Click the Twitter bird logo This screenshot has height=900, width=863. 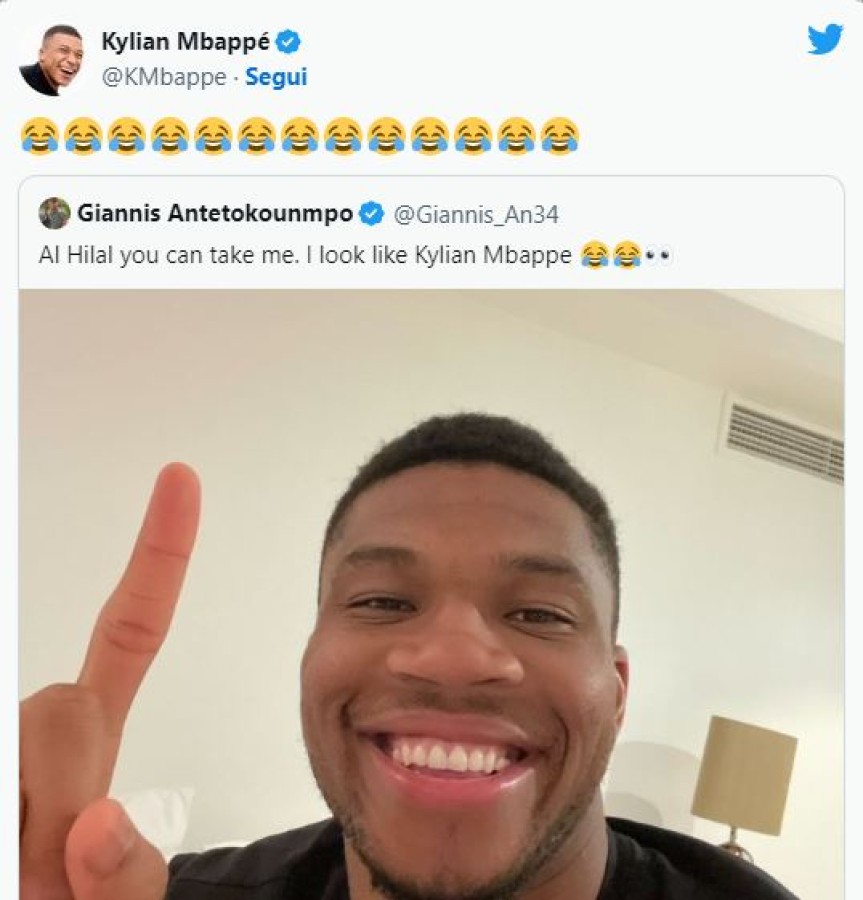click(825, 39)
